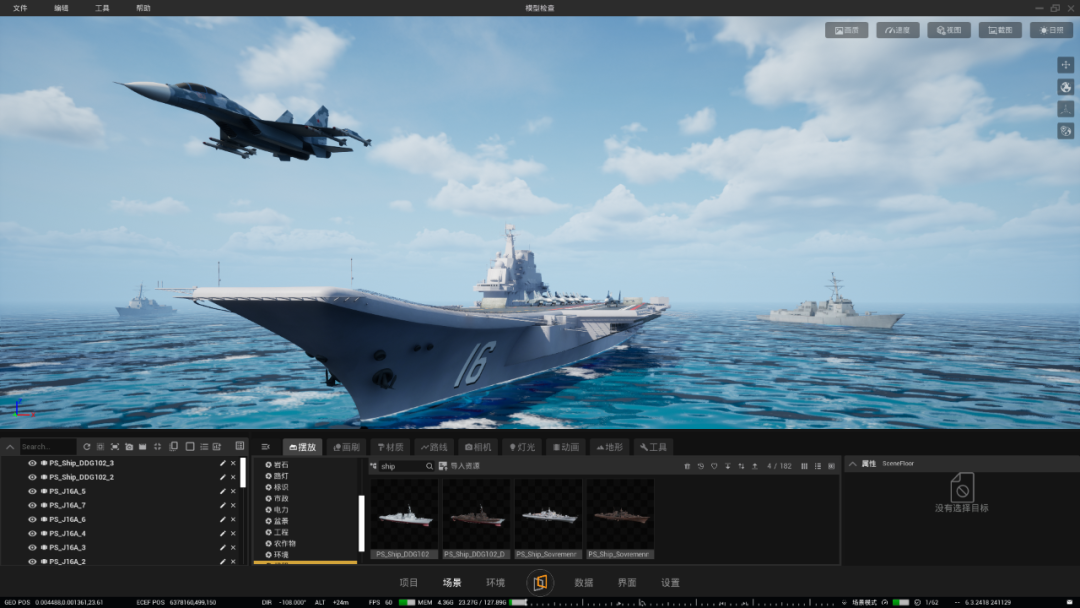Select the PS_Ship_DDG102 asset thumbnail
The height and width of the screenshot is (608, 1080).
point(404,518)
